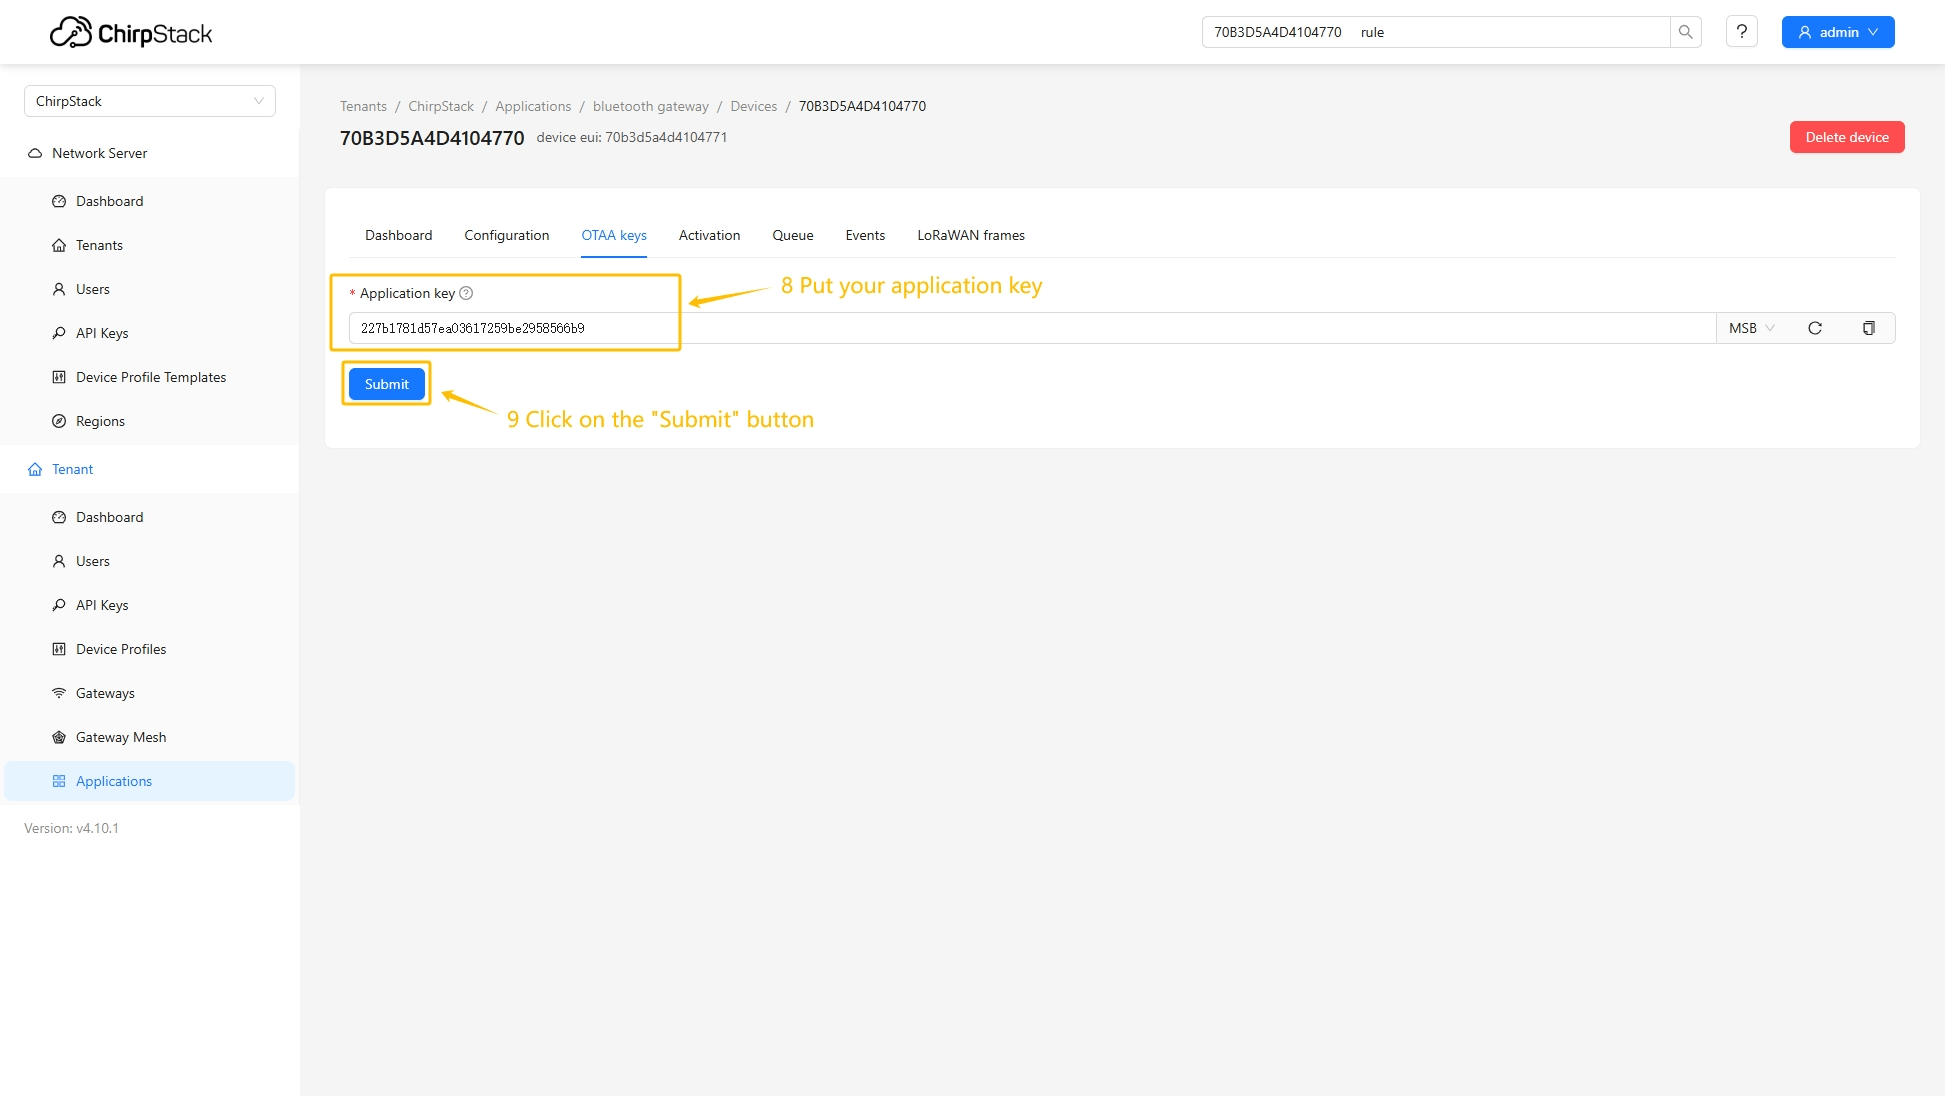Switch to the Activation tab

tap(709, 235)
